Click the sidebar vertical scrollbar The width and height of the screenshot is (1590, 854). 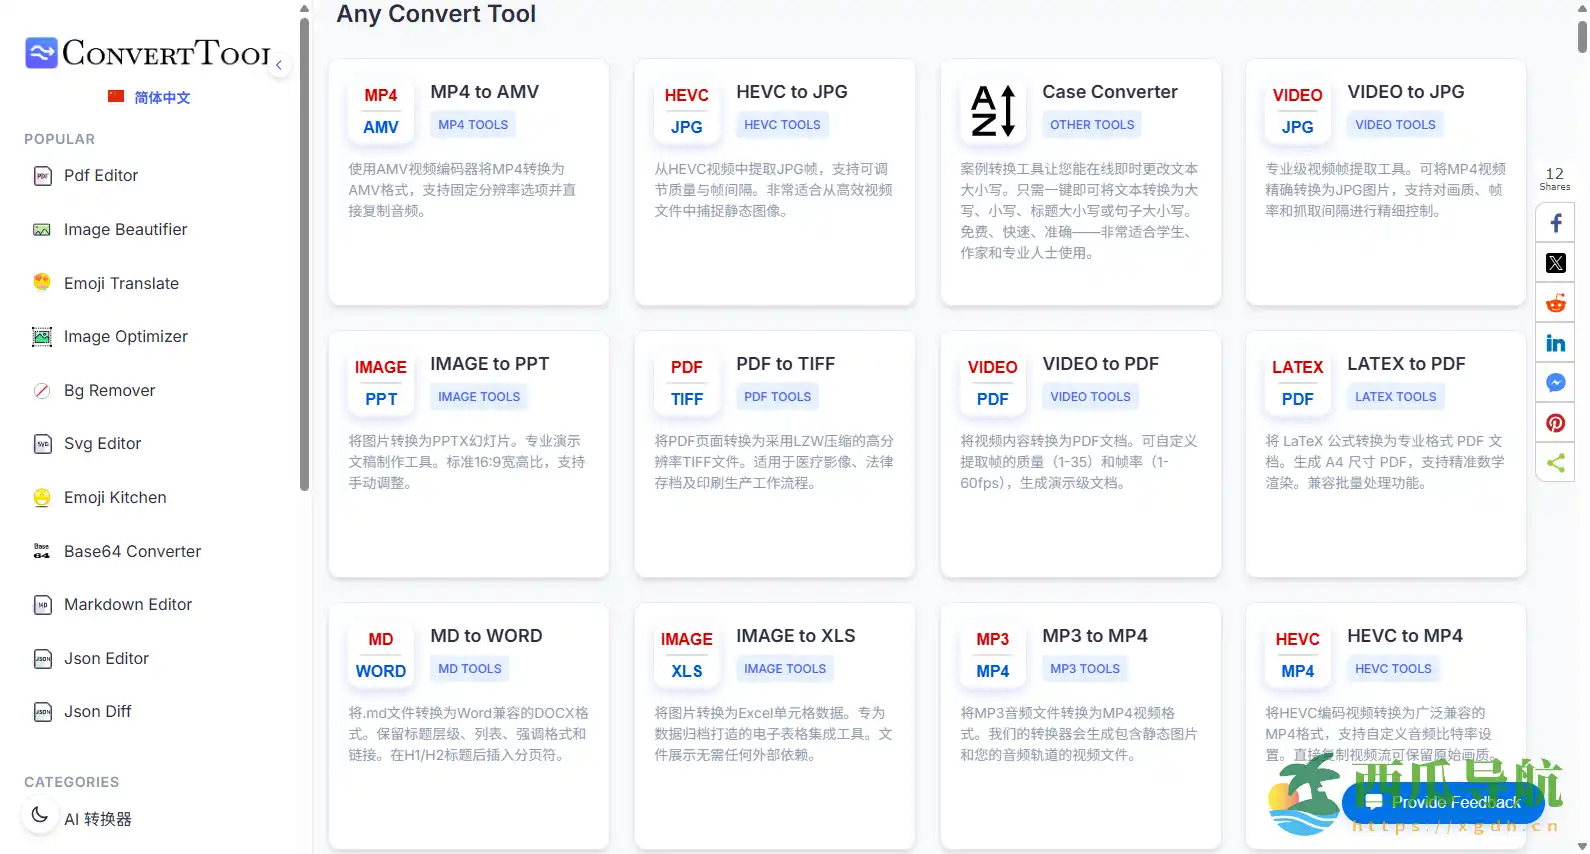coord(304,250)
